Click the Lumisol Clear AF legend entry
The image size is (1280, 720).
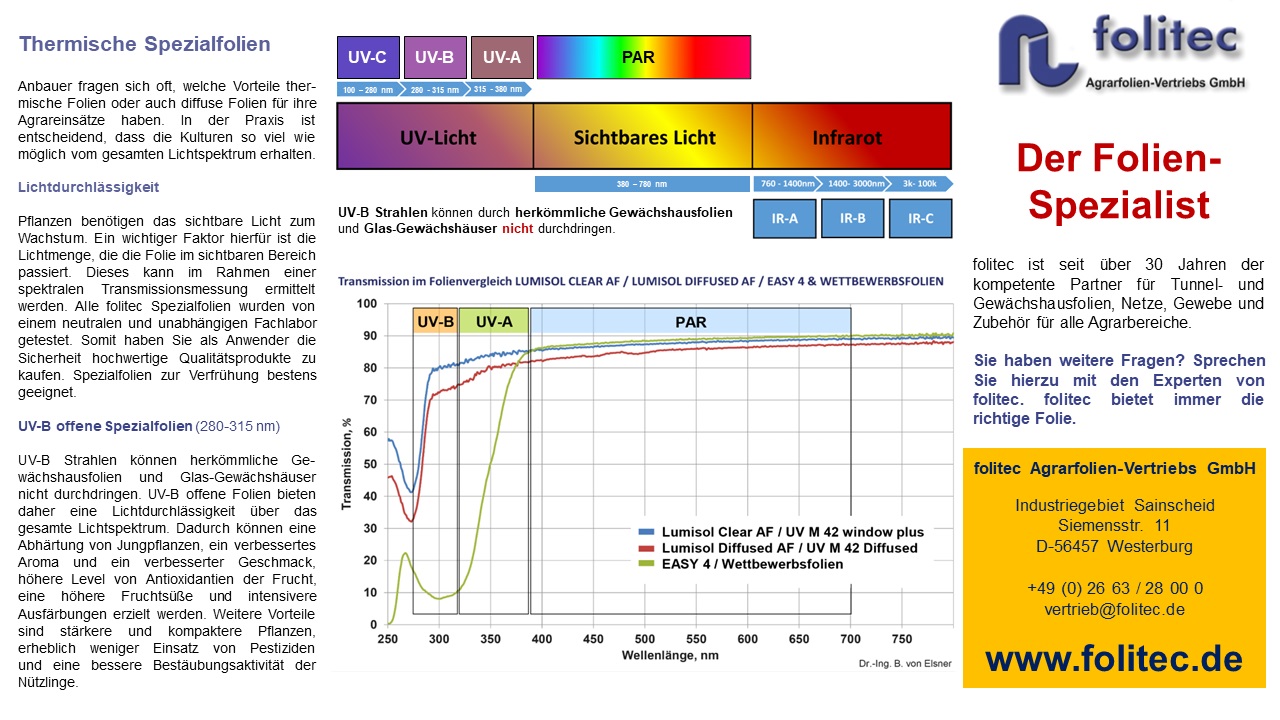781,532
